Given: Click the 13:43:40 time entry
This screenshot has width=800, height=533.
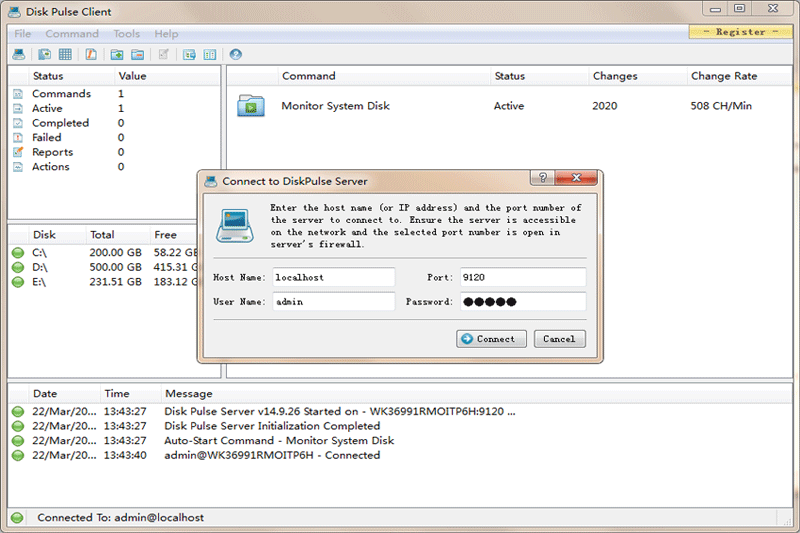Looking at the screenshot, I should [125, 455].
